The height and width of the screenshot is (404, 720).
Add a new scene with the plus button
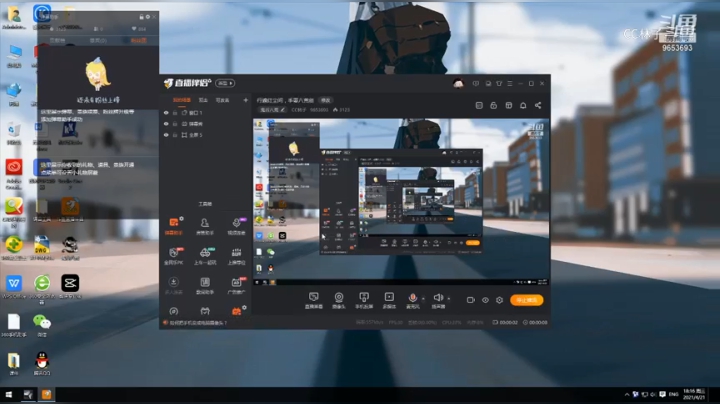click(246, 100)
